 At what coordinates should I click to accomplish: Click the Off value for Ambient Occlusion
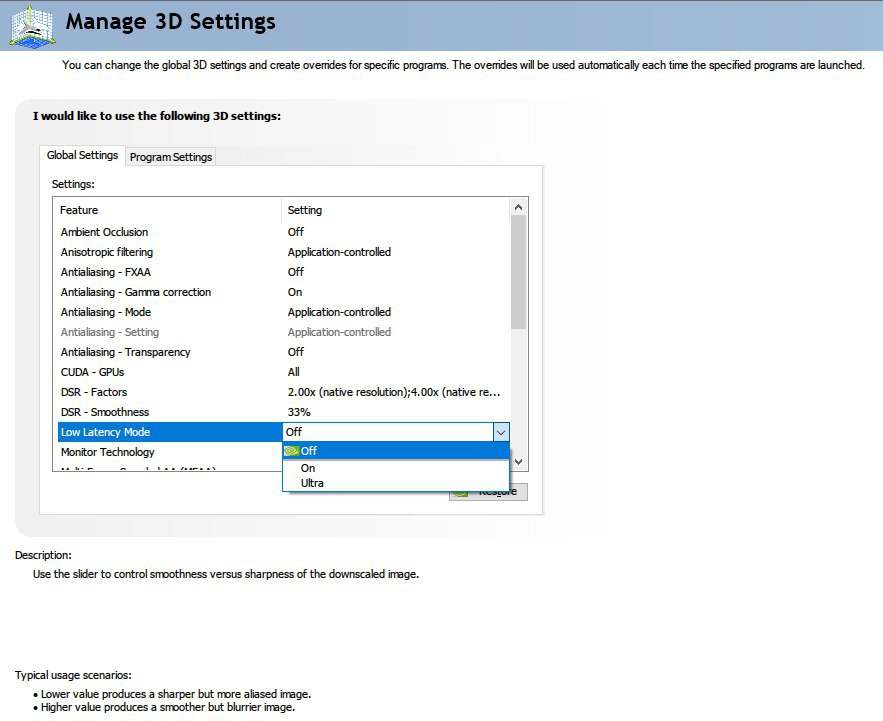coord(296,232)
